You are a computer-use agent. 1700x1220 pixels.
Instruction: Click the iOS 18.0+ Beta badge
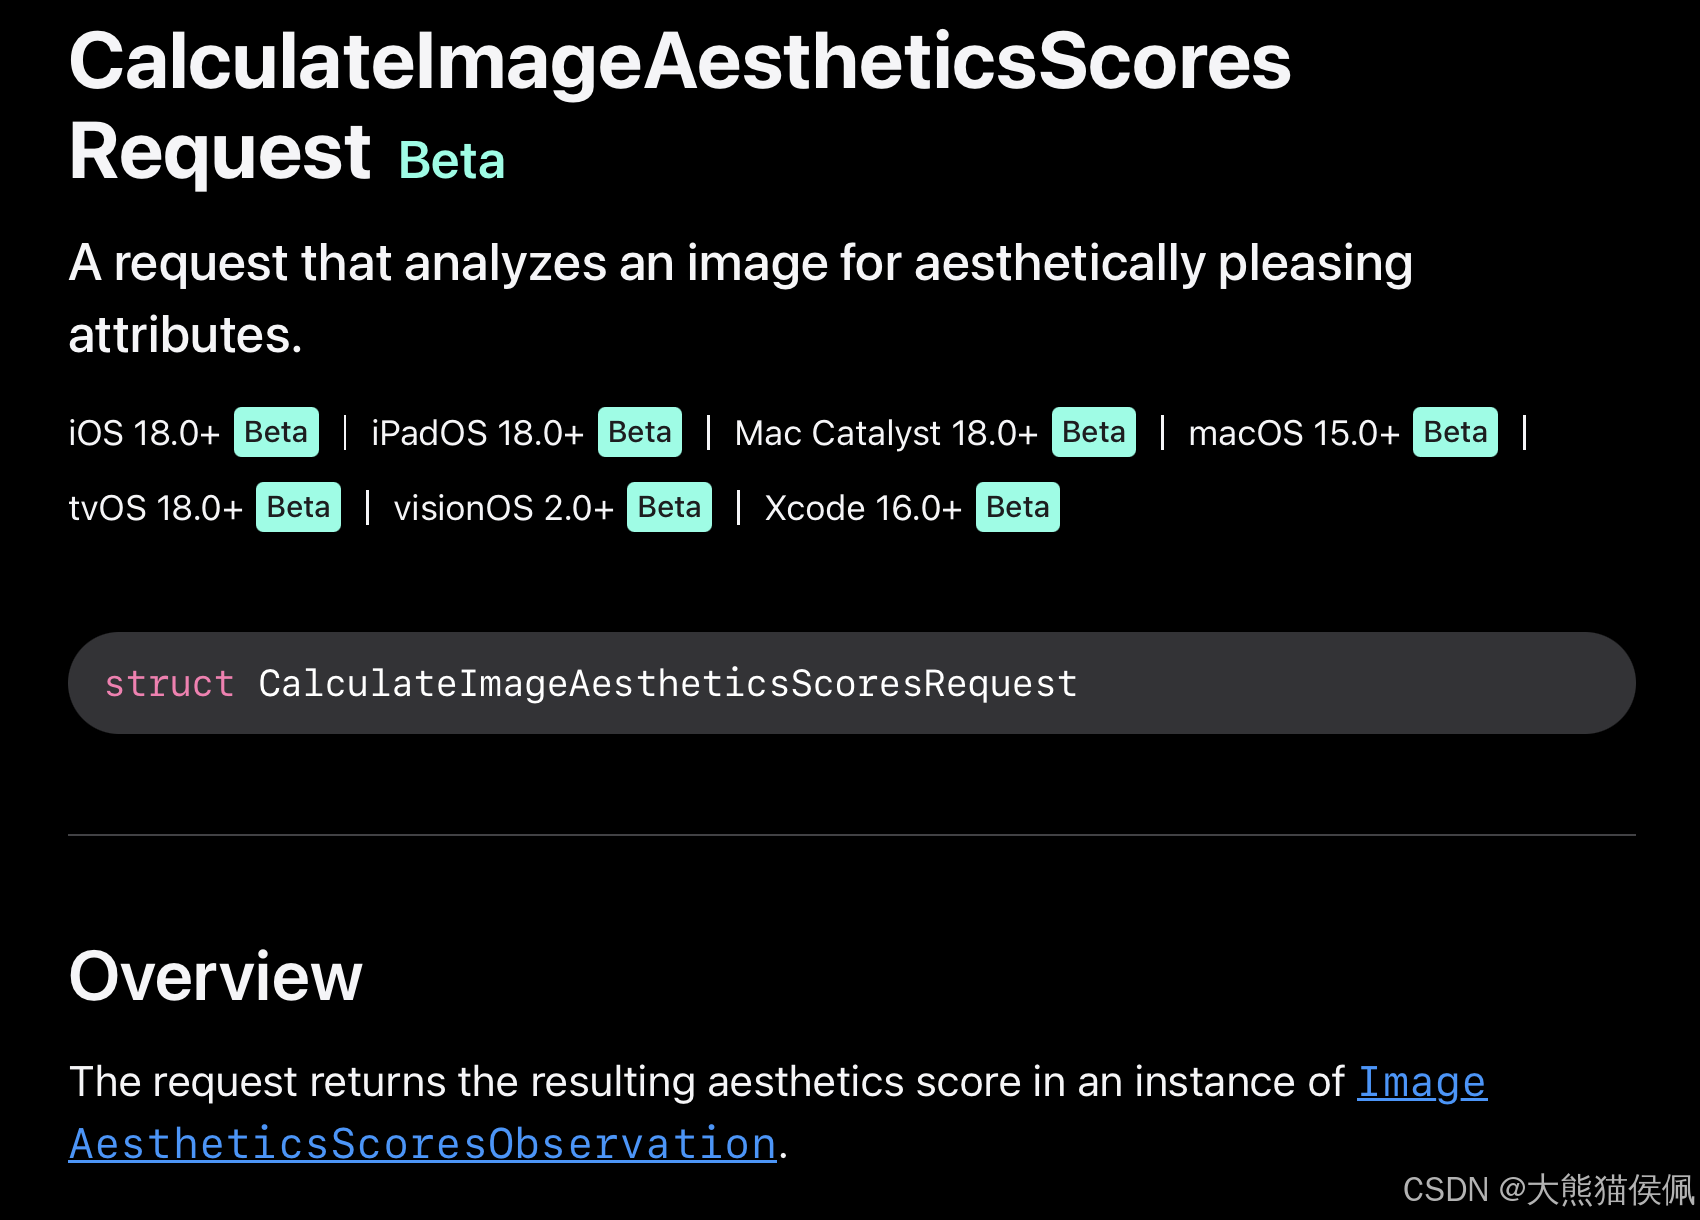276,432
